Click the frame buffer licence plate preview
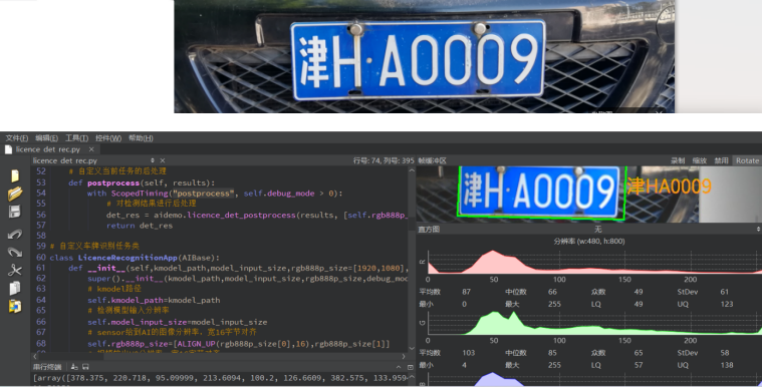762x388 pixels. coord(541,193)
